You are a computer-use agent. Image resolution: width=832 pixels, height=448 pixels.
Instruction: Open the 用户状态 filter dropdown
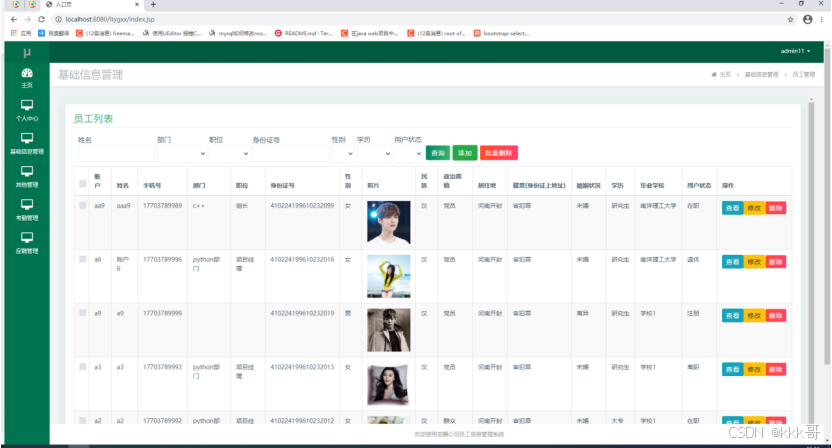click(408, 153)
